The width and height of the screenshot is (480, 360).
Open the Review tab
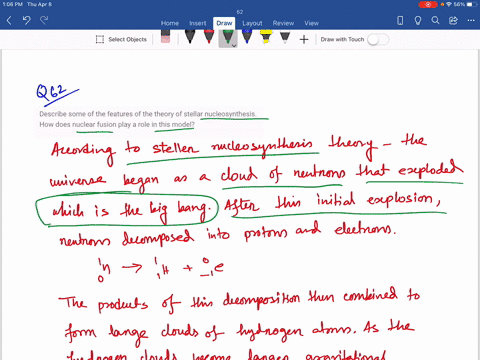(283, 23)
